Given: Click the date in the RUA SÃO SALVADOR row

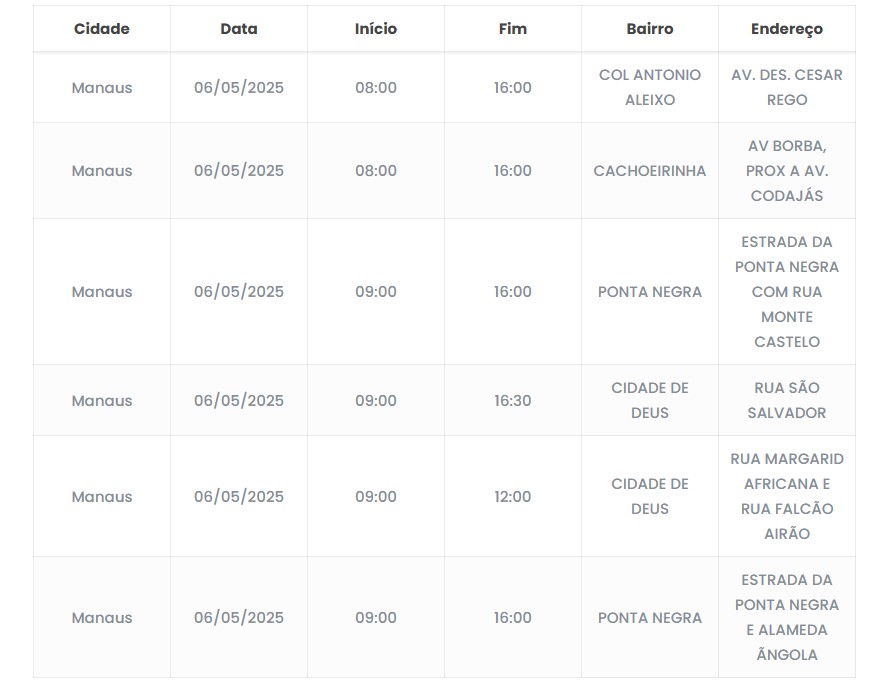Looking at the screenshot, I should point(239,400).
